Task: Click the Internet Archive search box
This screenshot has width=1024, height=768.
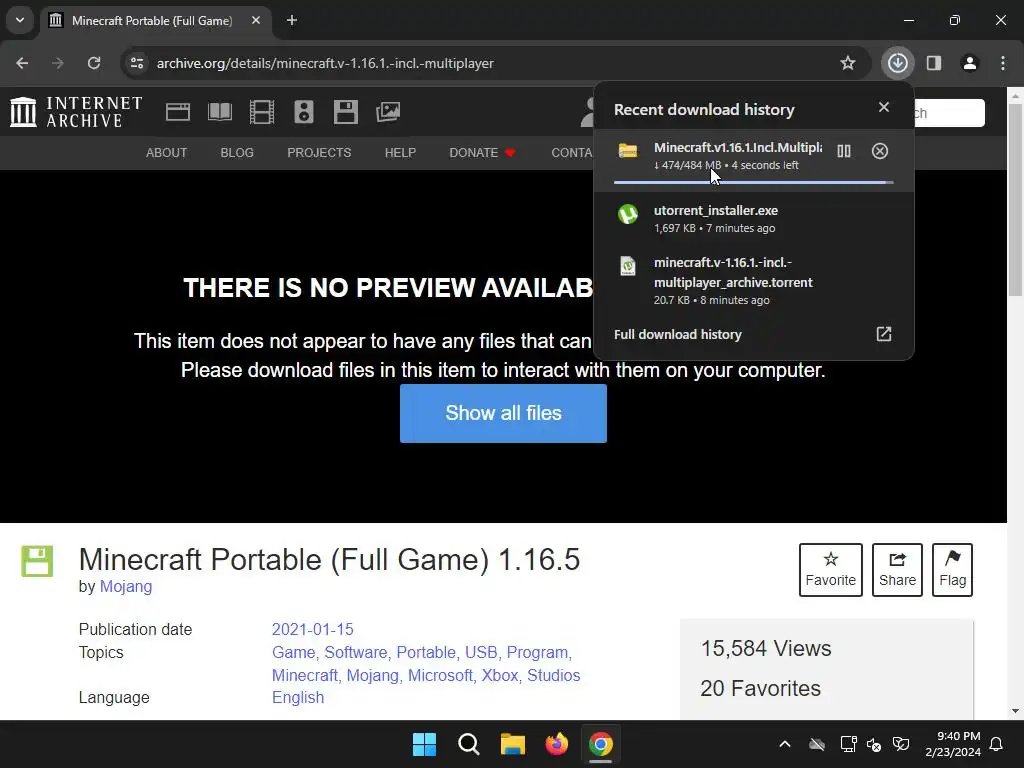Action: (x=948, y=113)
